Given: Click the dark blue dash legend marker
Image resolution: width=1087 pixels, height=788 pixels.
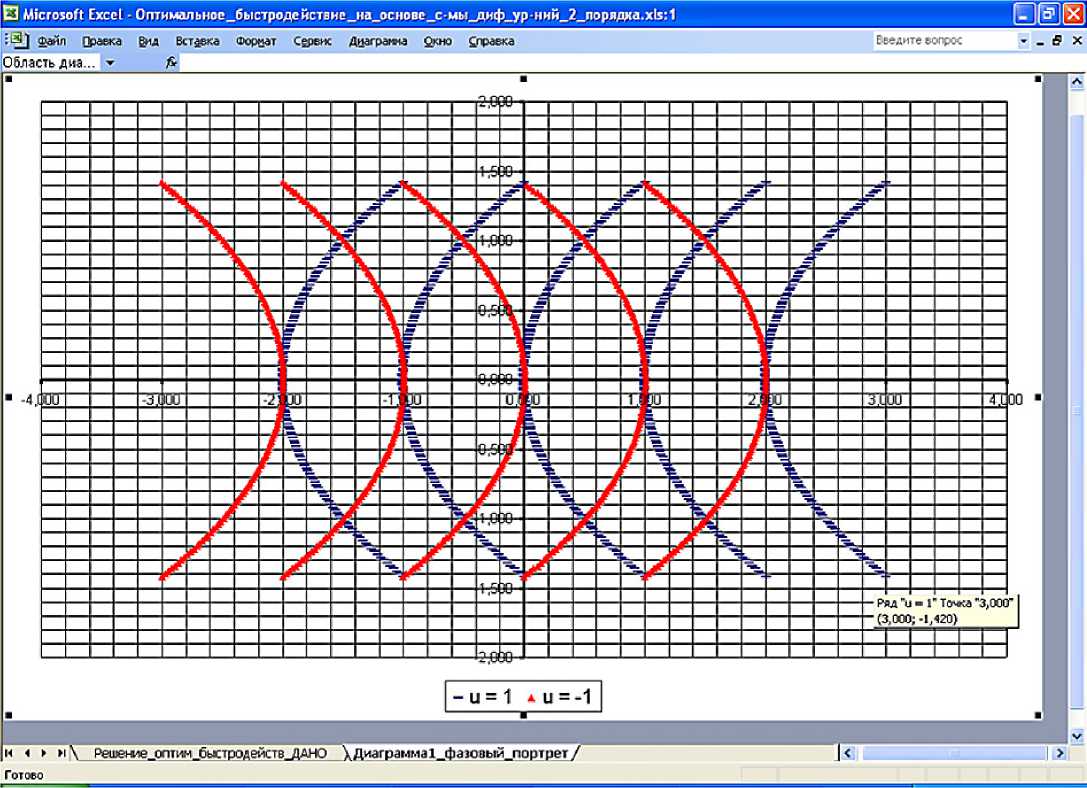Looking at the screenshot, I should click(x=458, y=697).
